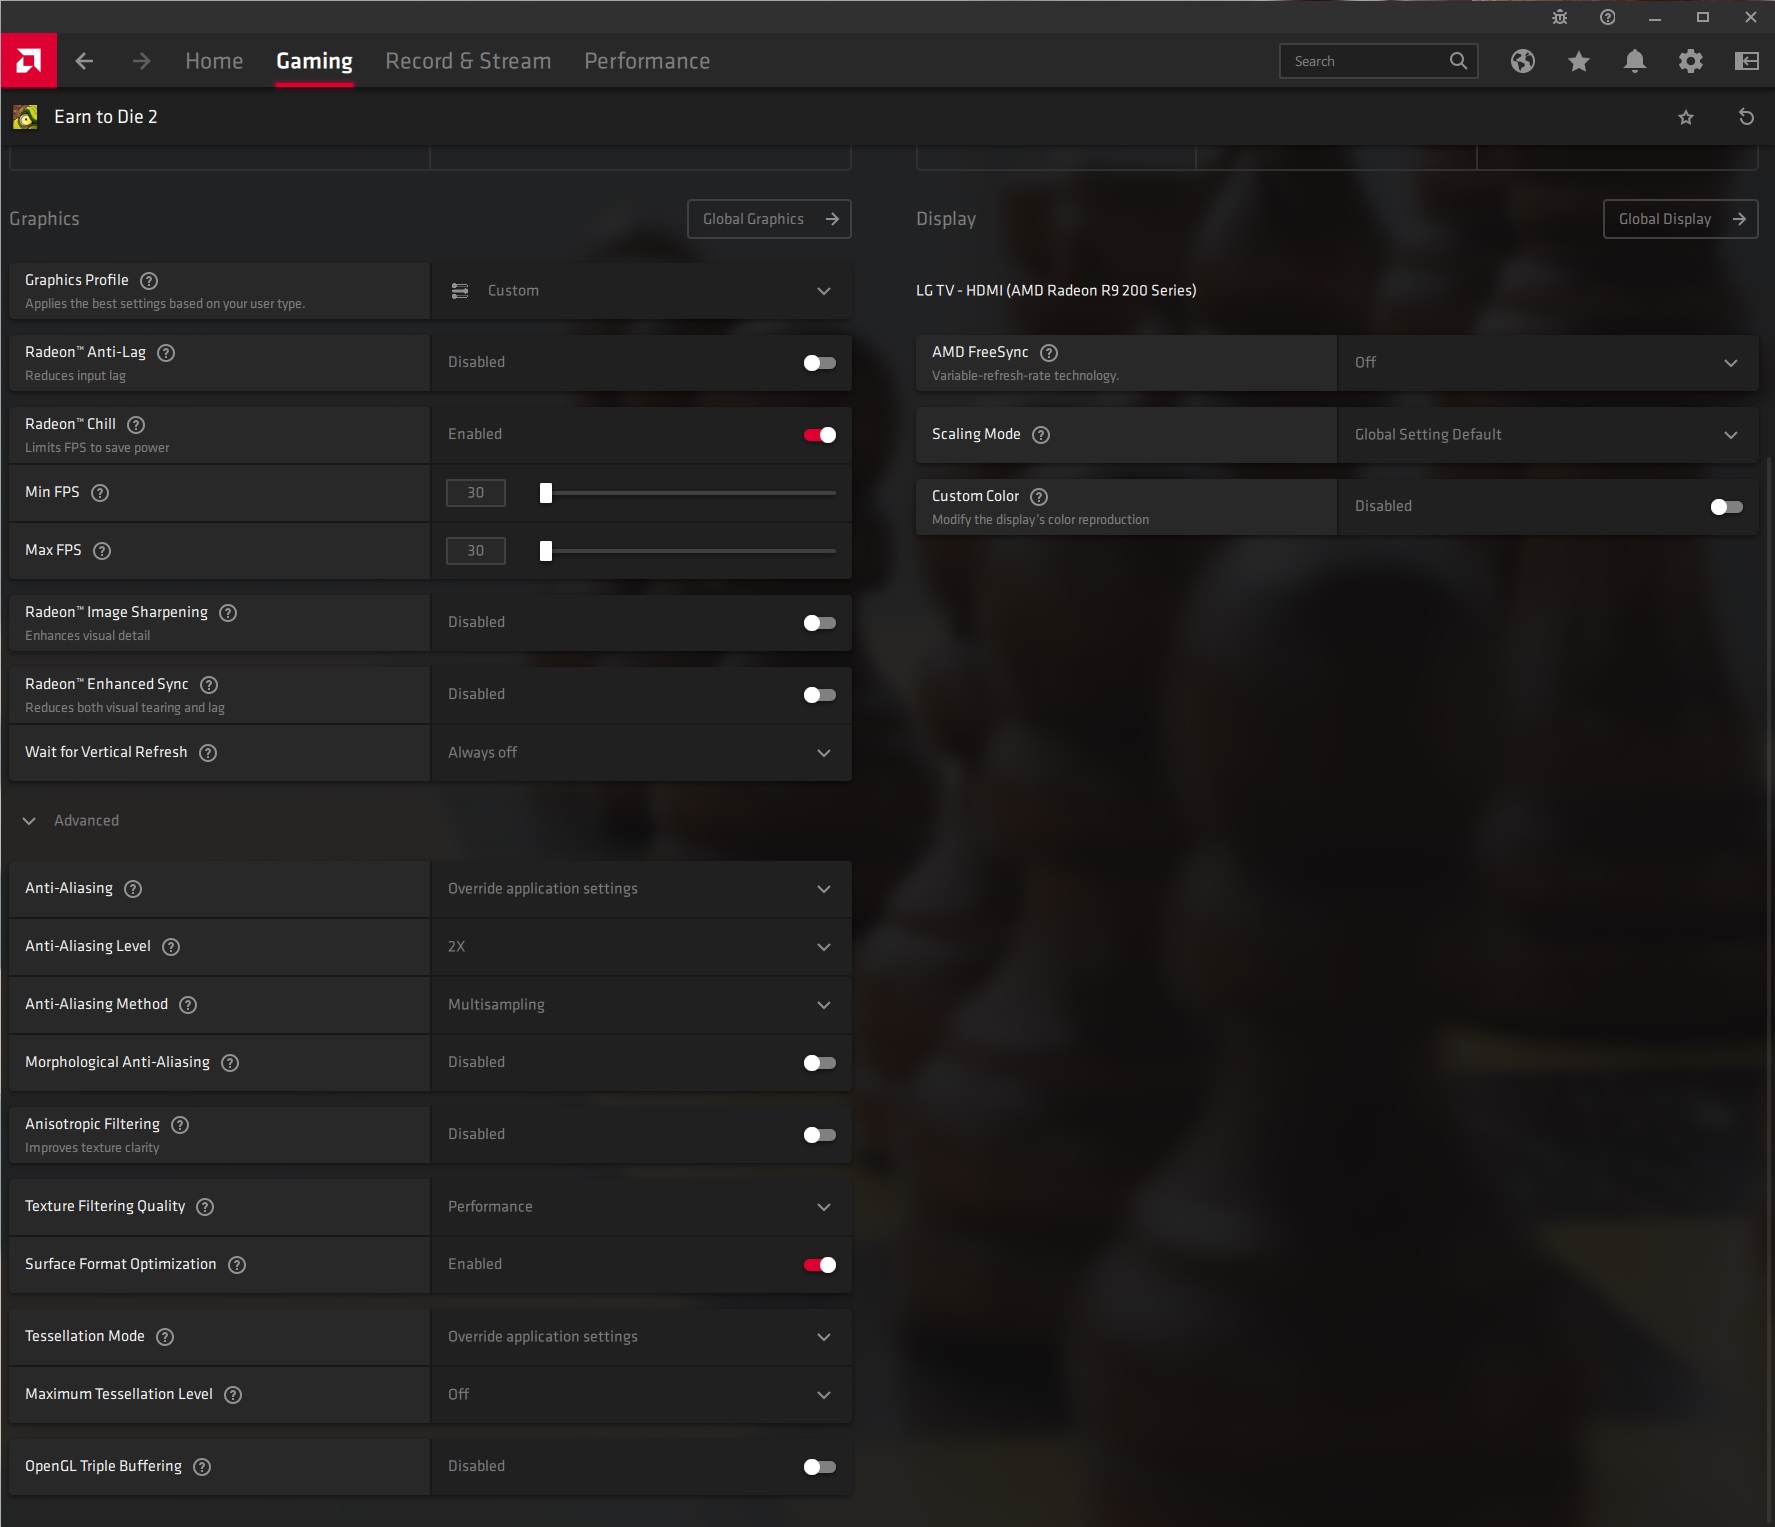Viewport: 1775px width, 1527px height.
Task: Close the Radeon Software window
Action: [1751, 17]
